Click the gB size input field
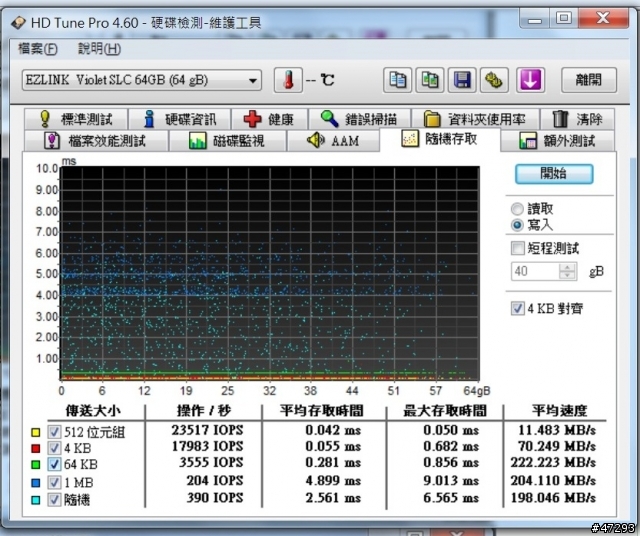 point(535,271)
